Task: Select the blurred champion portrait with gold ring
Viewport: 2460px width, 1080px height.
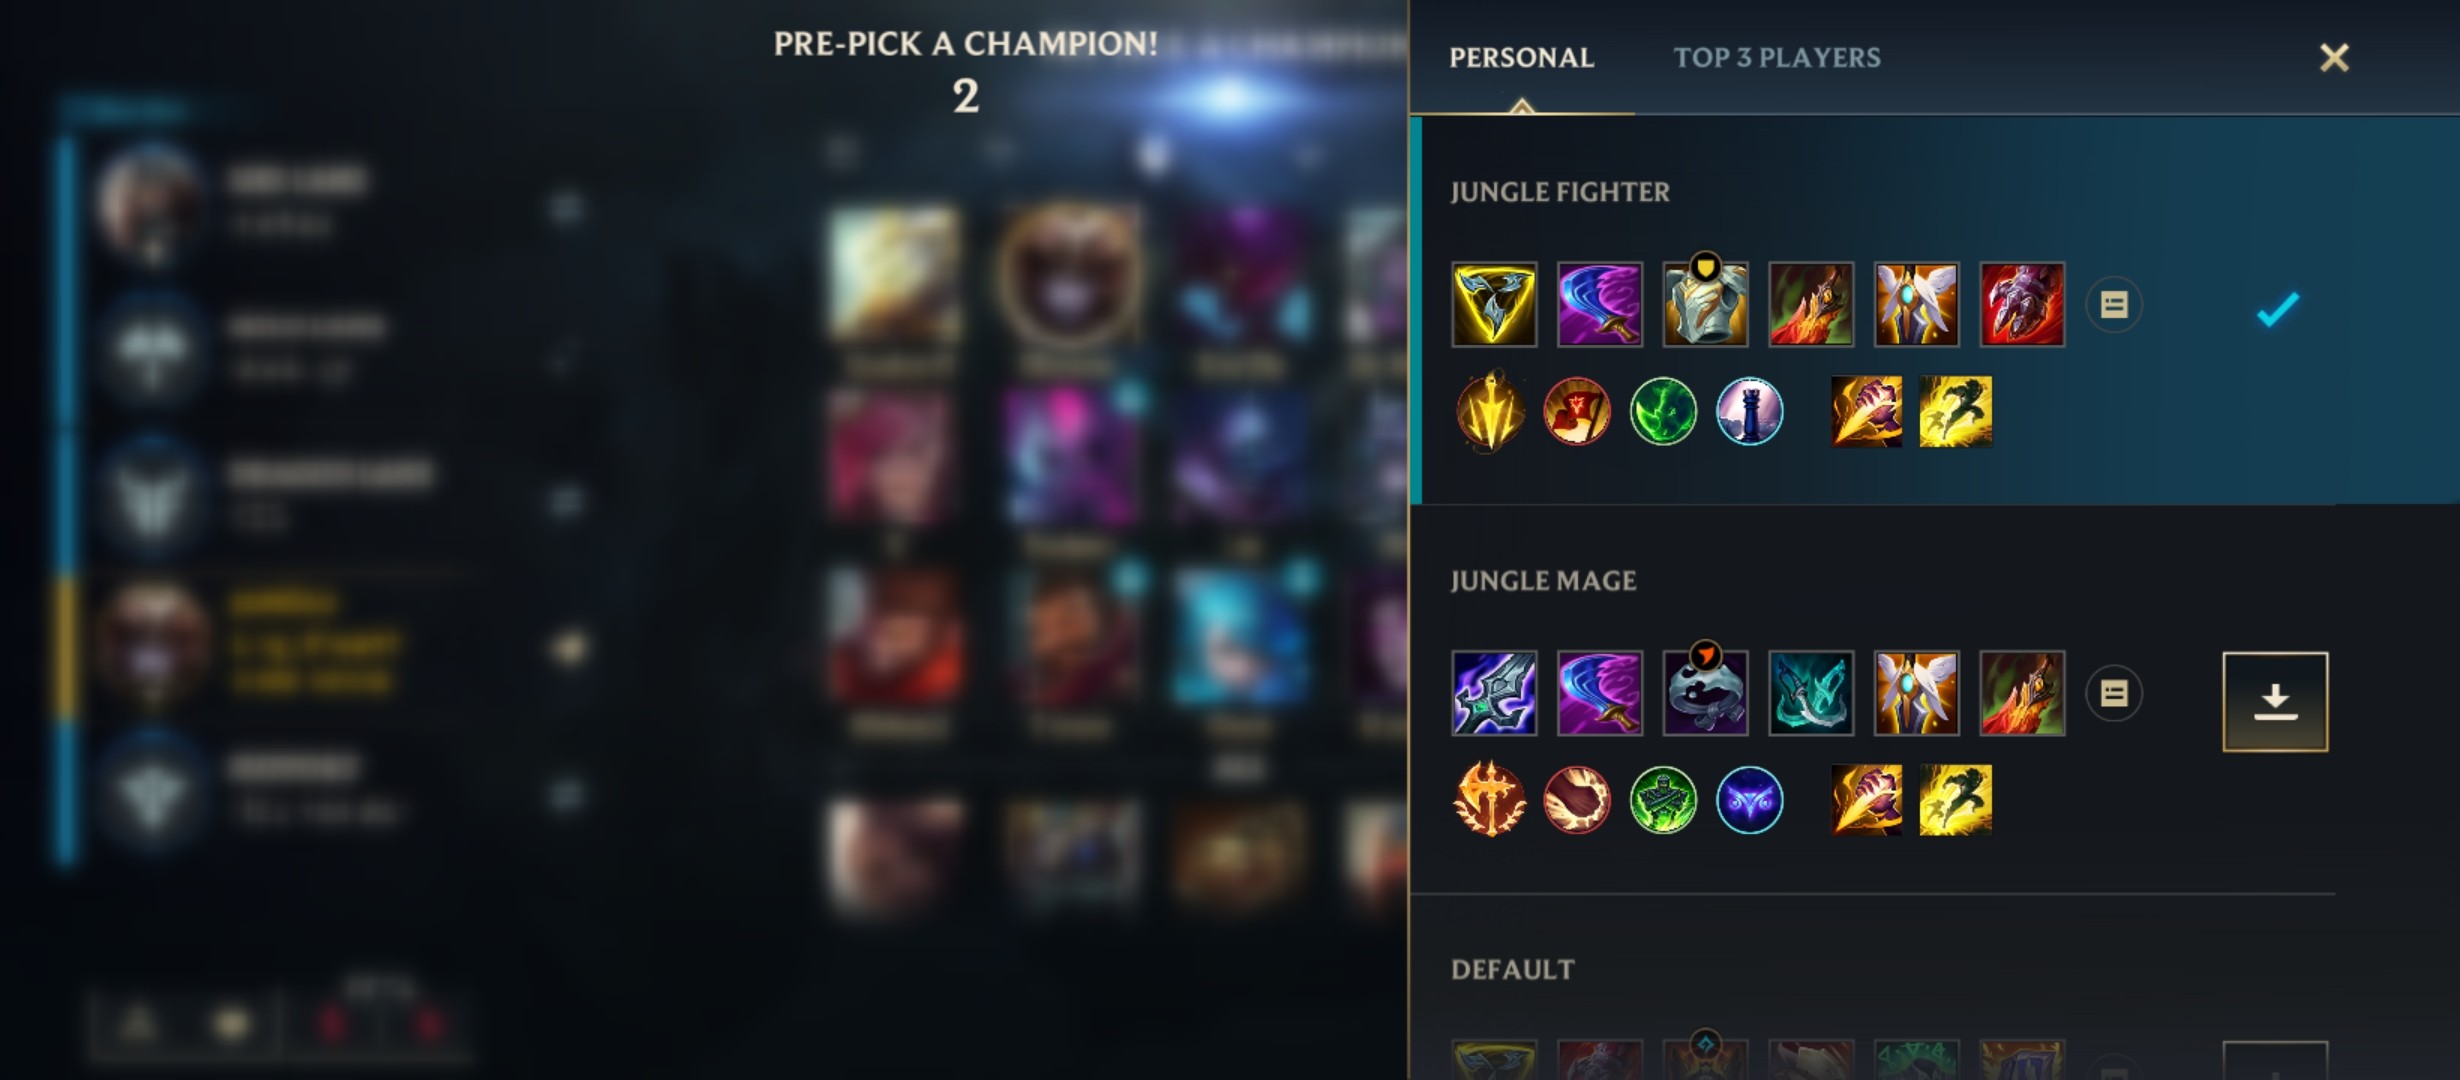Action: click(x=1070, y=275)
